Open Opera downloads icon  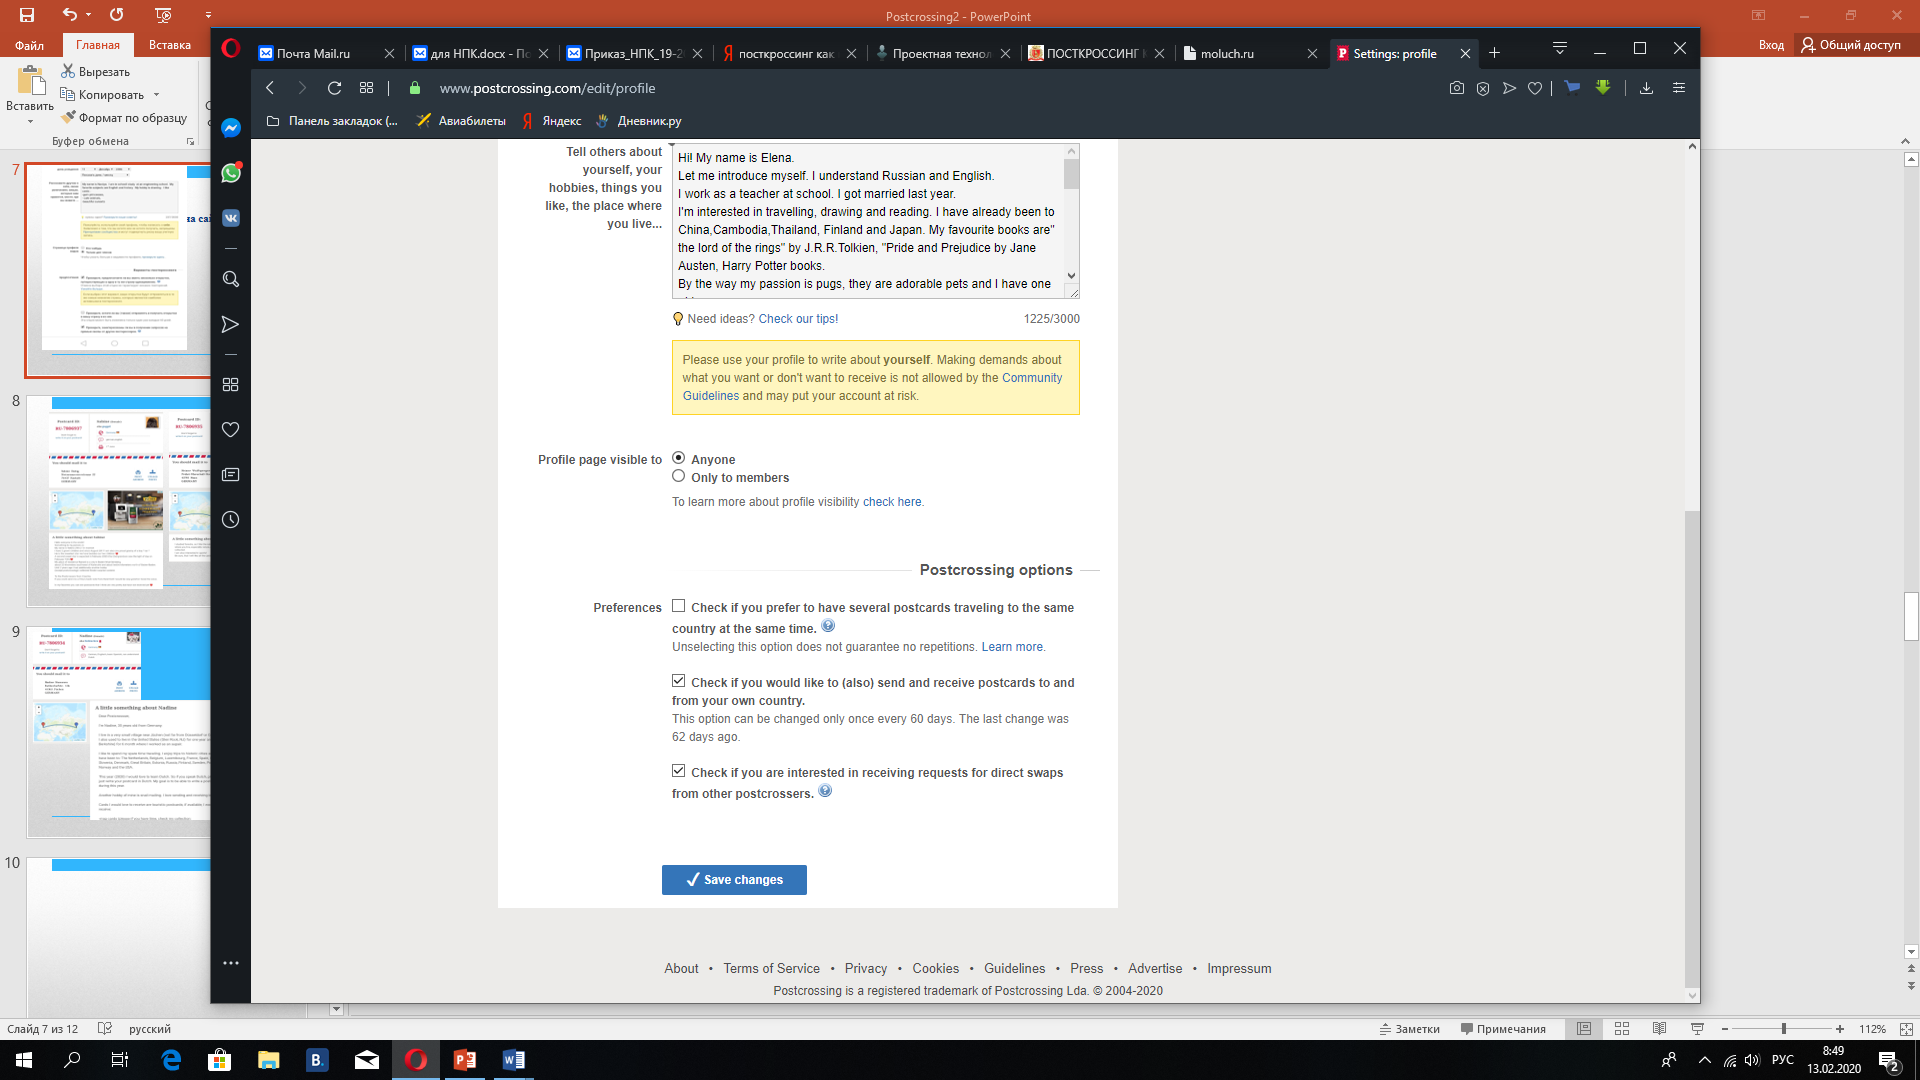pos(1646,88)
